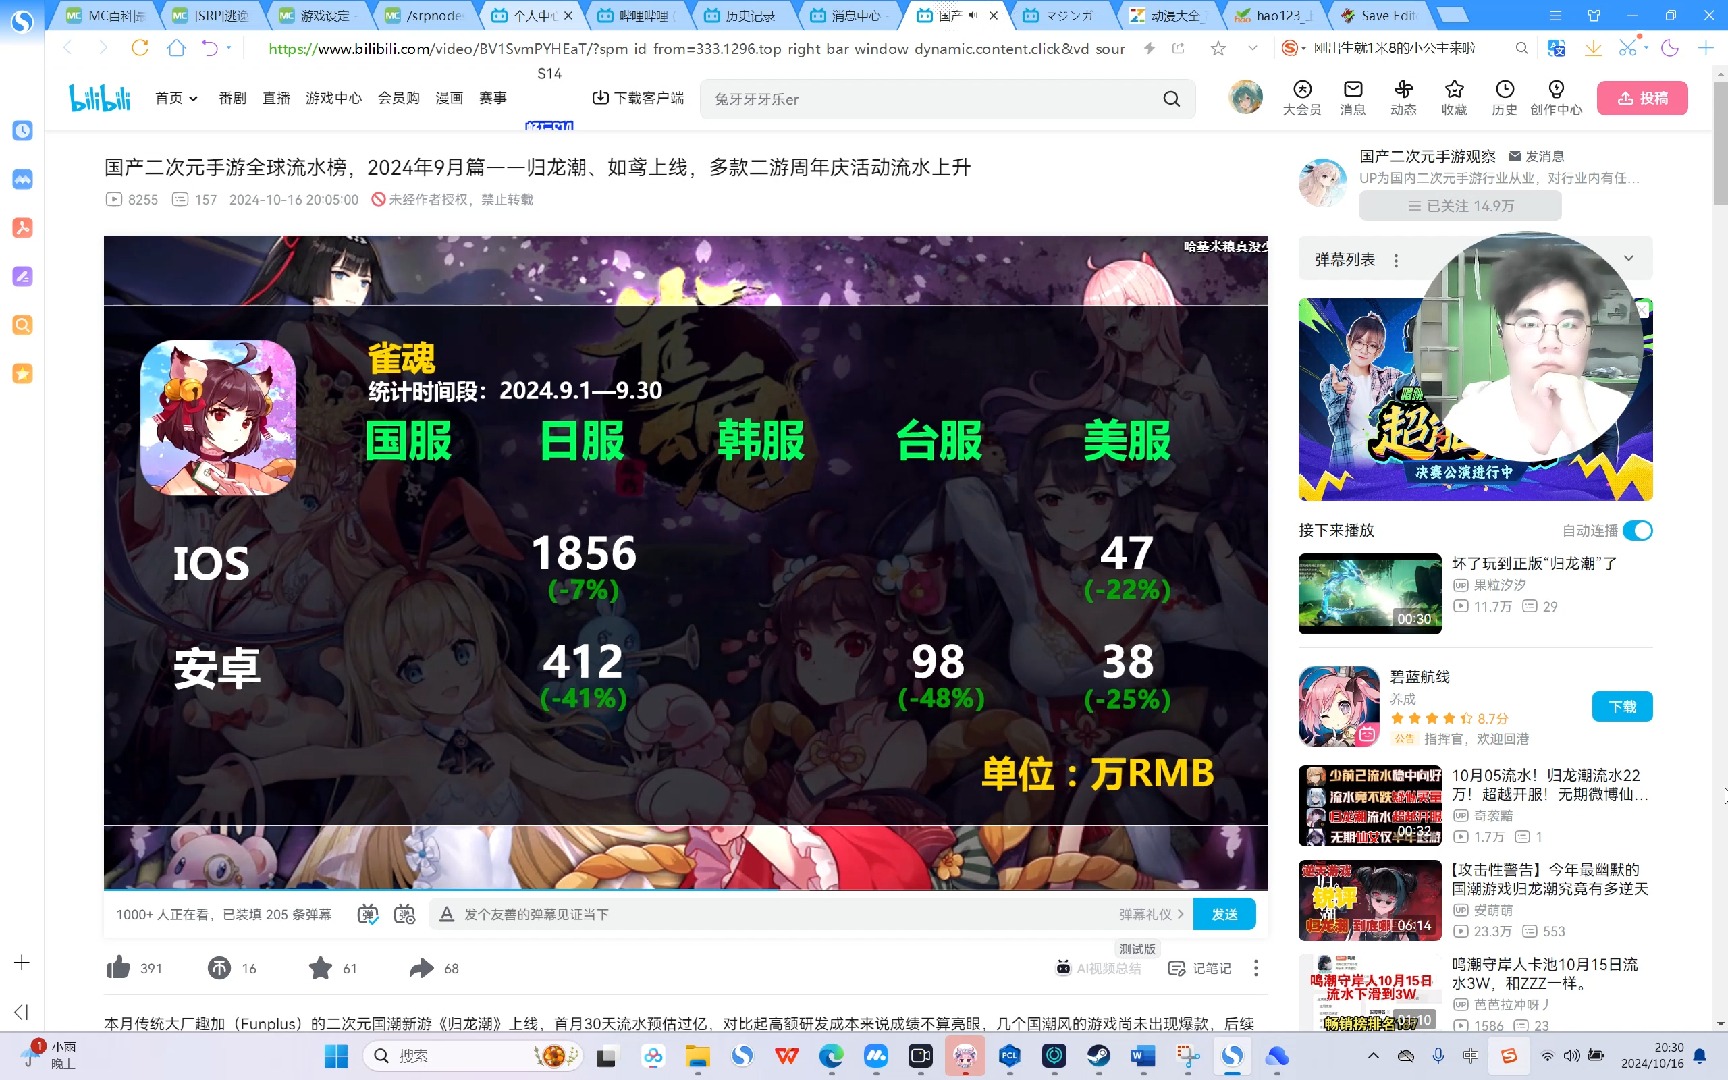Viewport: 1728px width, 1080px height.
Task: Open the 攻击性警告 recommended video title
Action: (x=1549, y=879)
